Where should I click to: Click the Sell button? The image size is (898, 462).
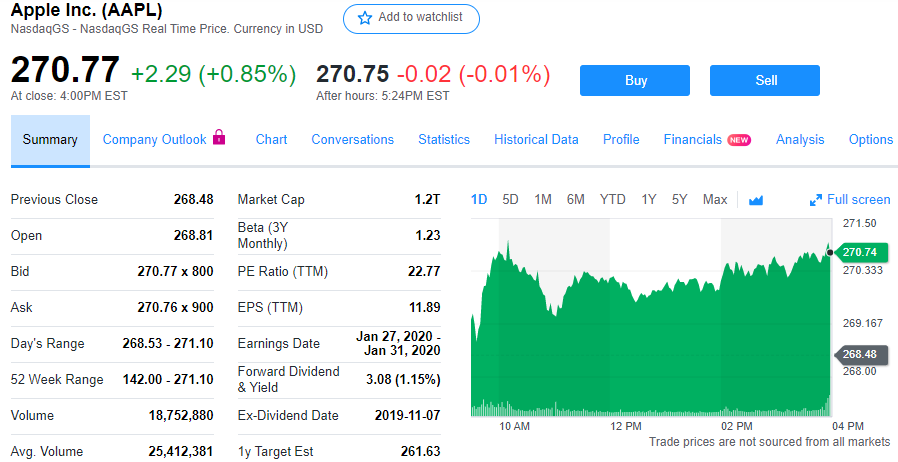pos(765,80)
